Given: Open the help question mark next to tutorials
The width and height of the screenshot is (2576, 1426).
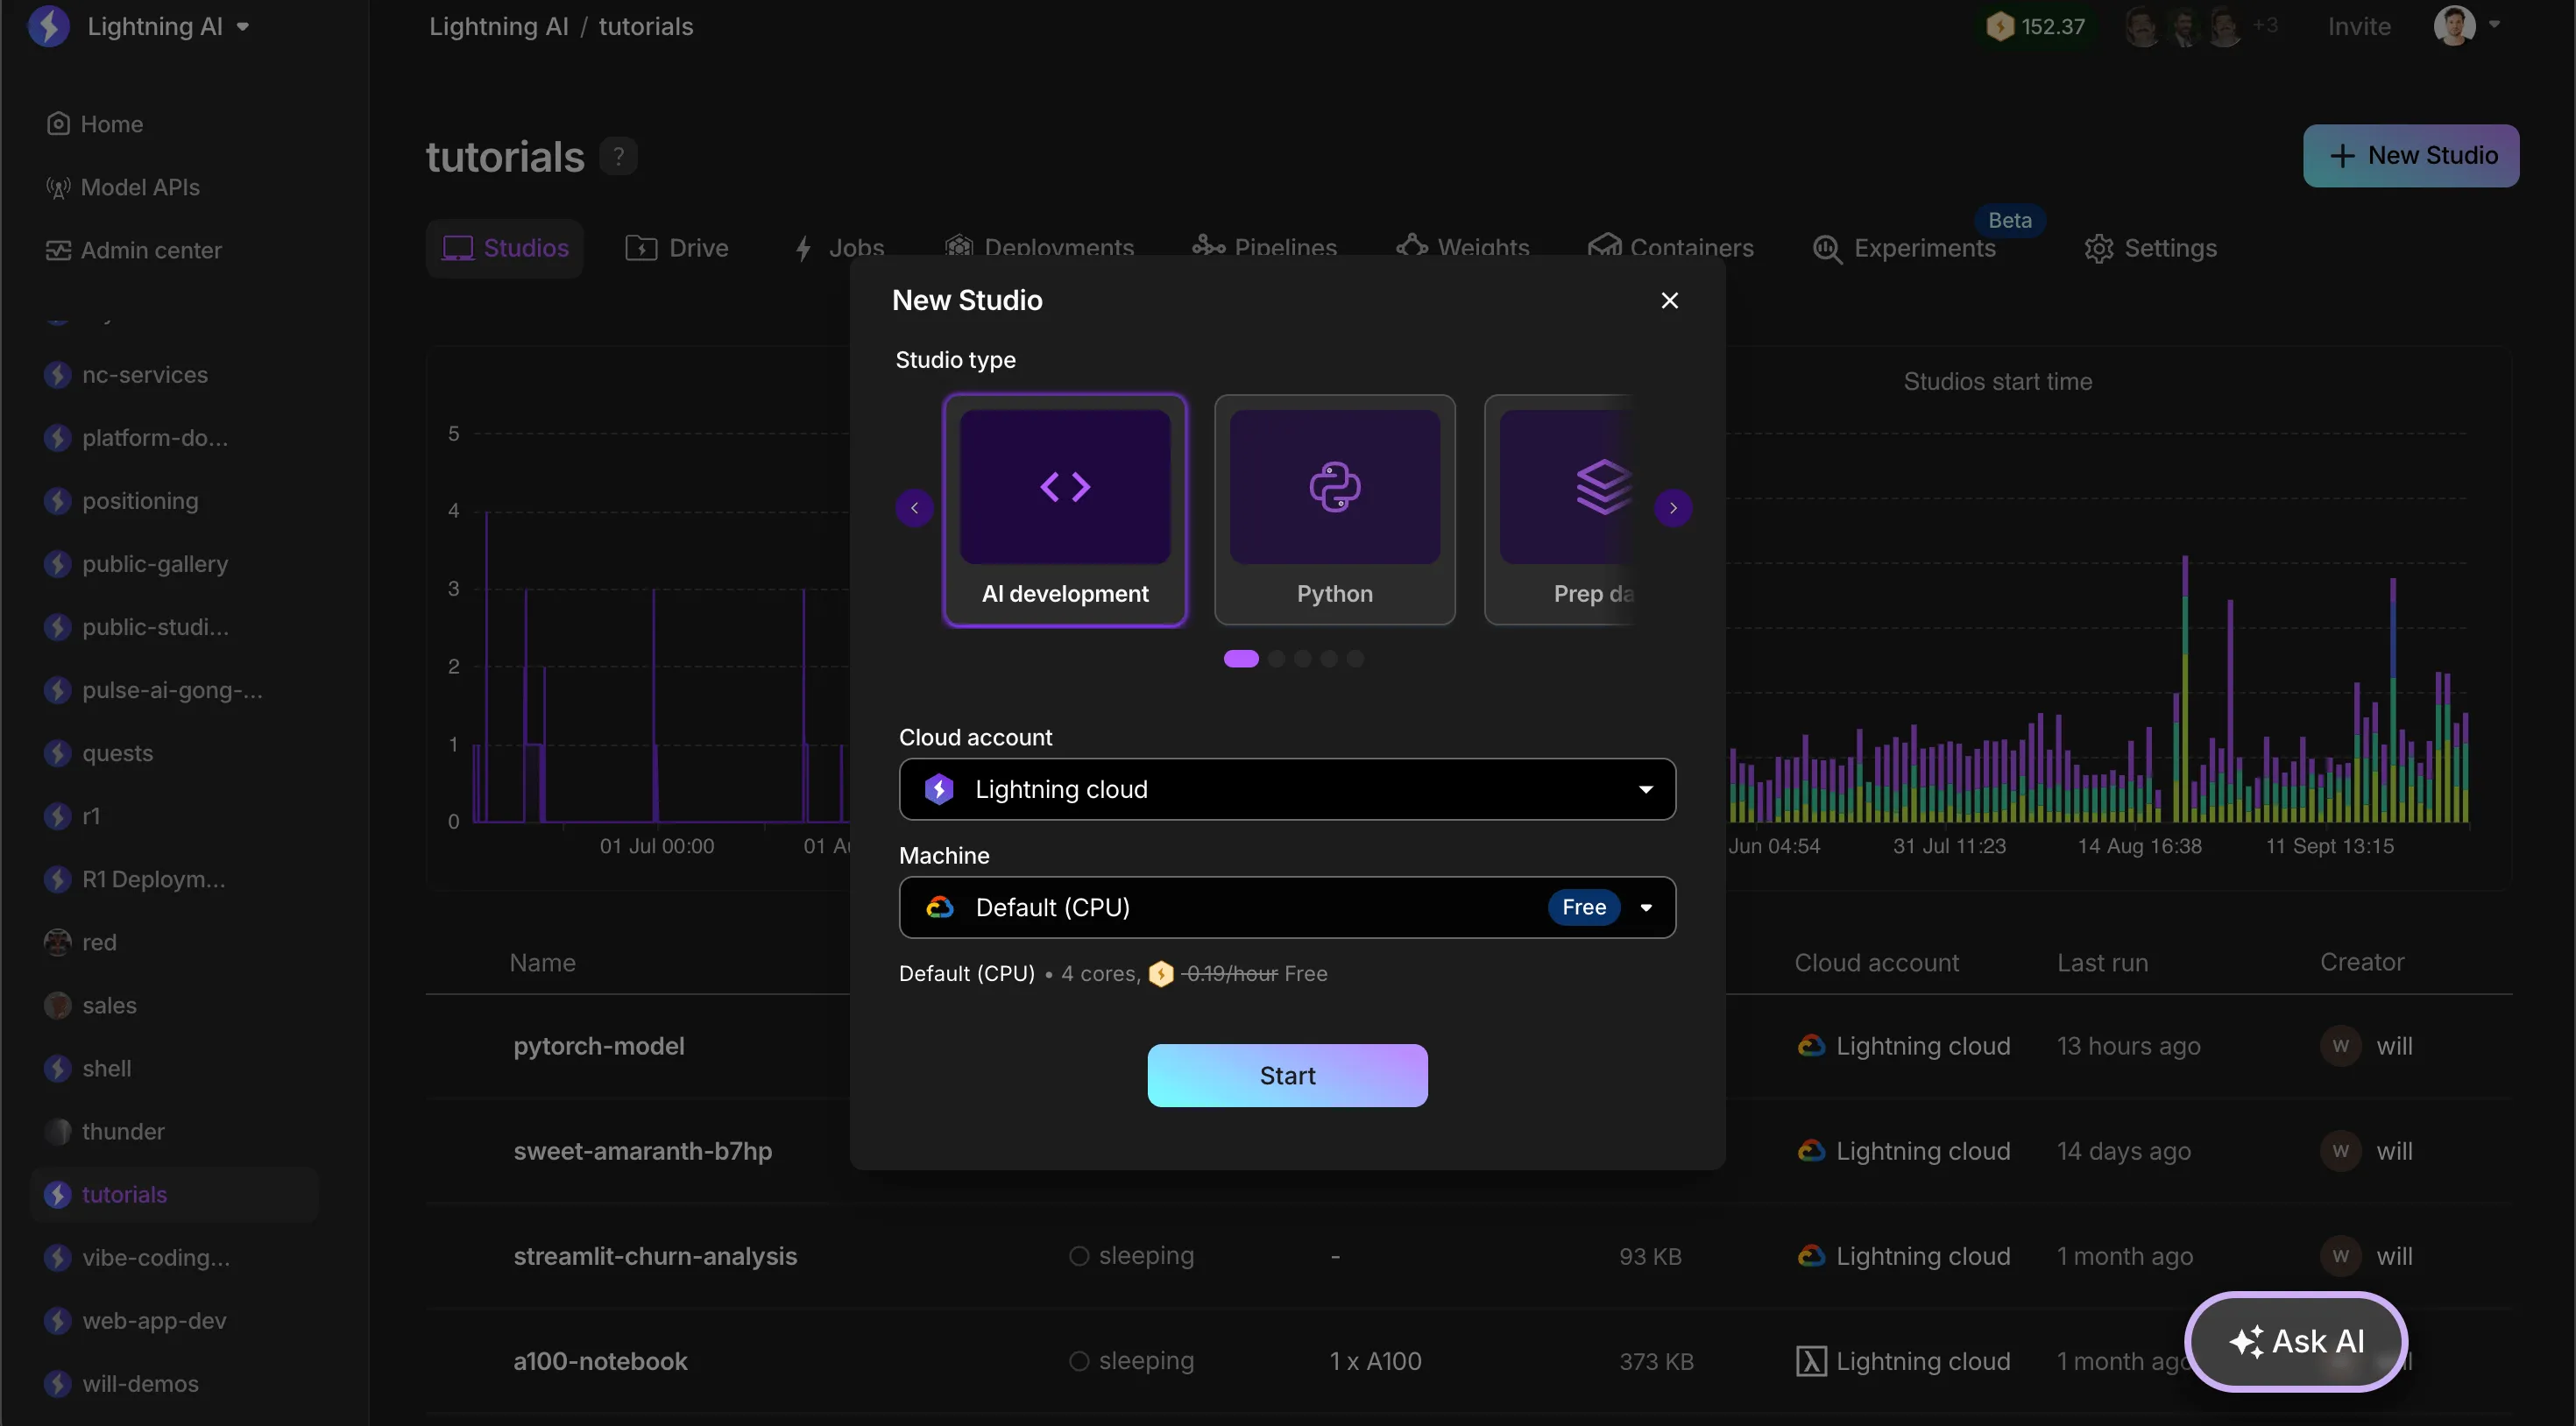Looking at the screenshot, I should [x=618, y=156].
